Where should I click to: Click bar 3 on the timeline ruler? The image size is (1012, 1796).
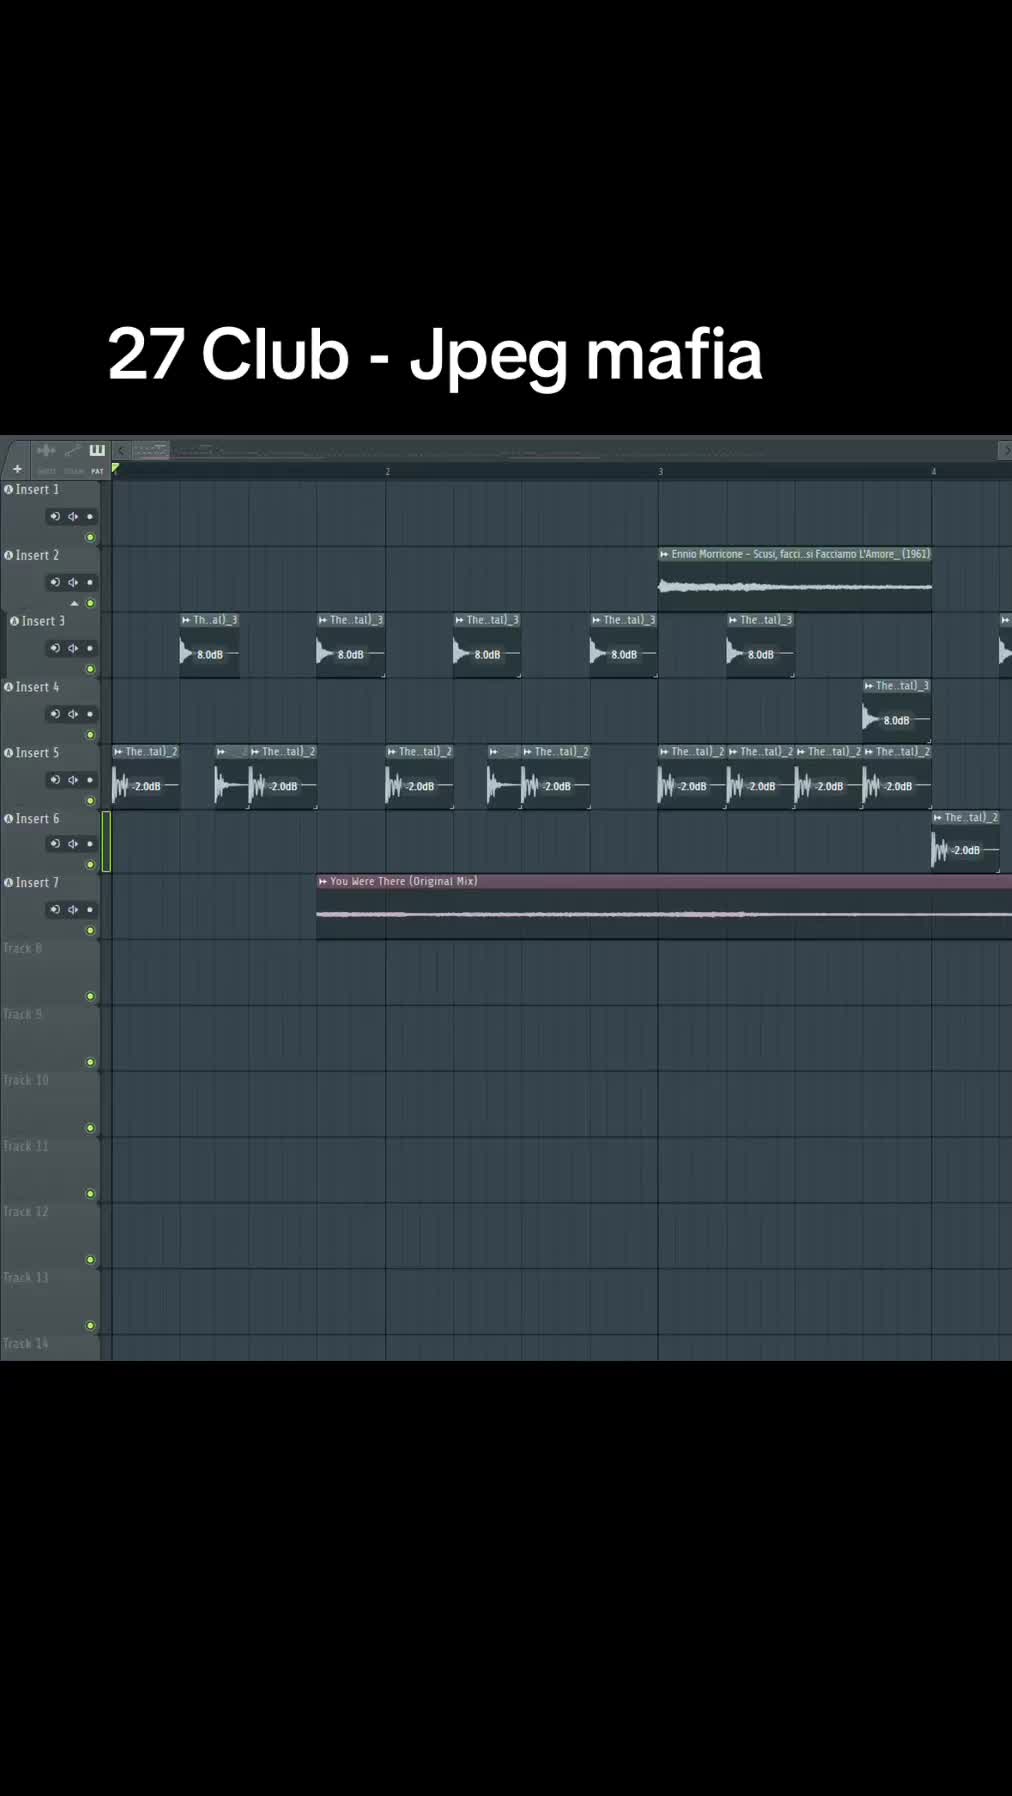point(660,471)
